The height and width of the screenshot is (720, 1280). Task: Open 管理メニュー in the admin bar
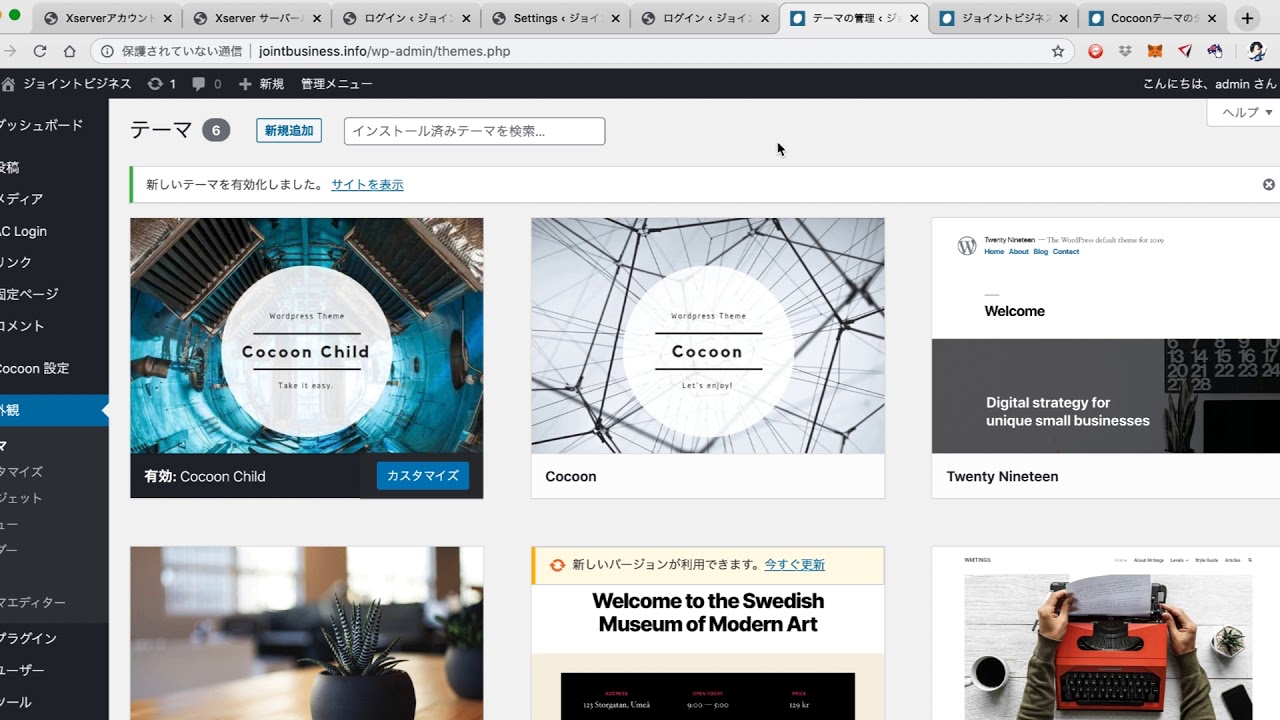click(336, 84)
